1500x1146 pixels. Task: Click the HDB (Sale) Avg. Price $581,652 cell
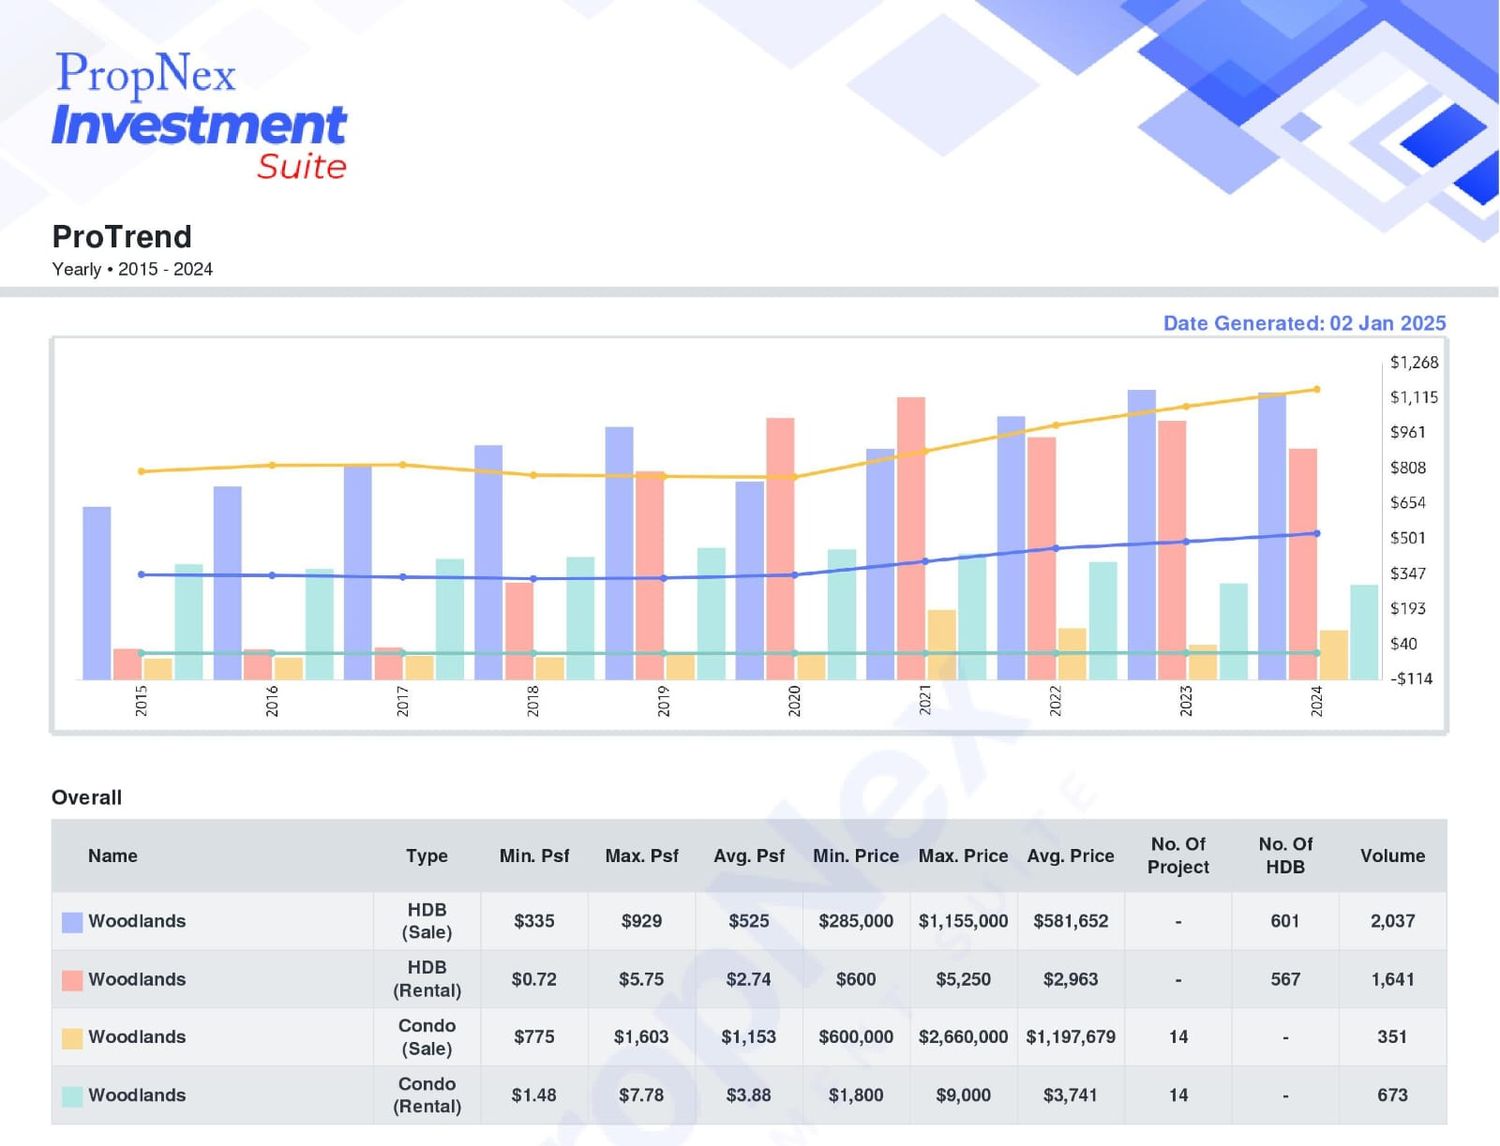pos(1071,921)
